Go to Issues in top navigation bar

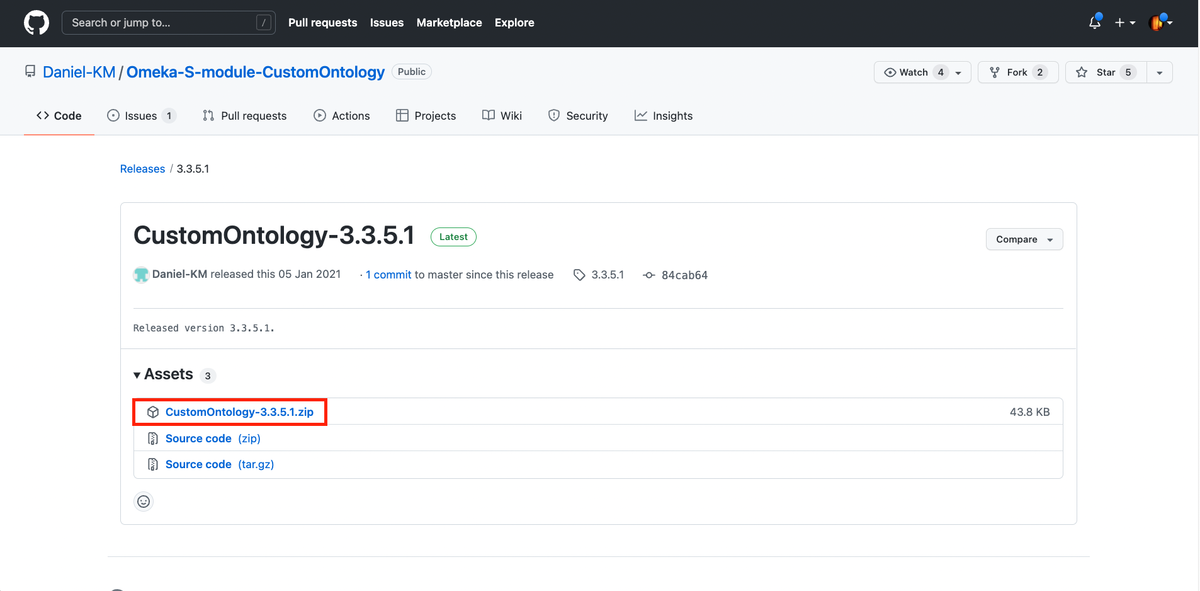[387, 22]
